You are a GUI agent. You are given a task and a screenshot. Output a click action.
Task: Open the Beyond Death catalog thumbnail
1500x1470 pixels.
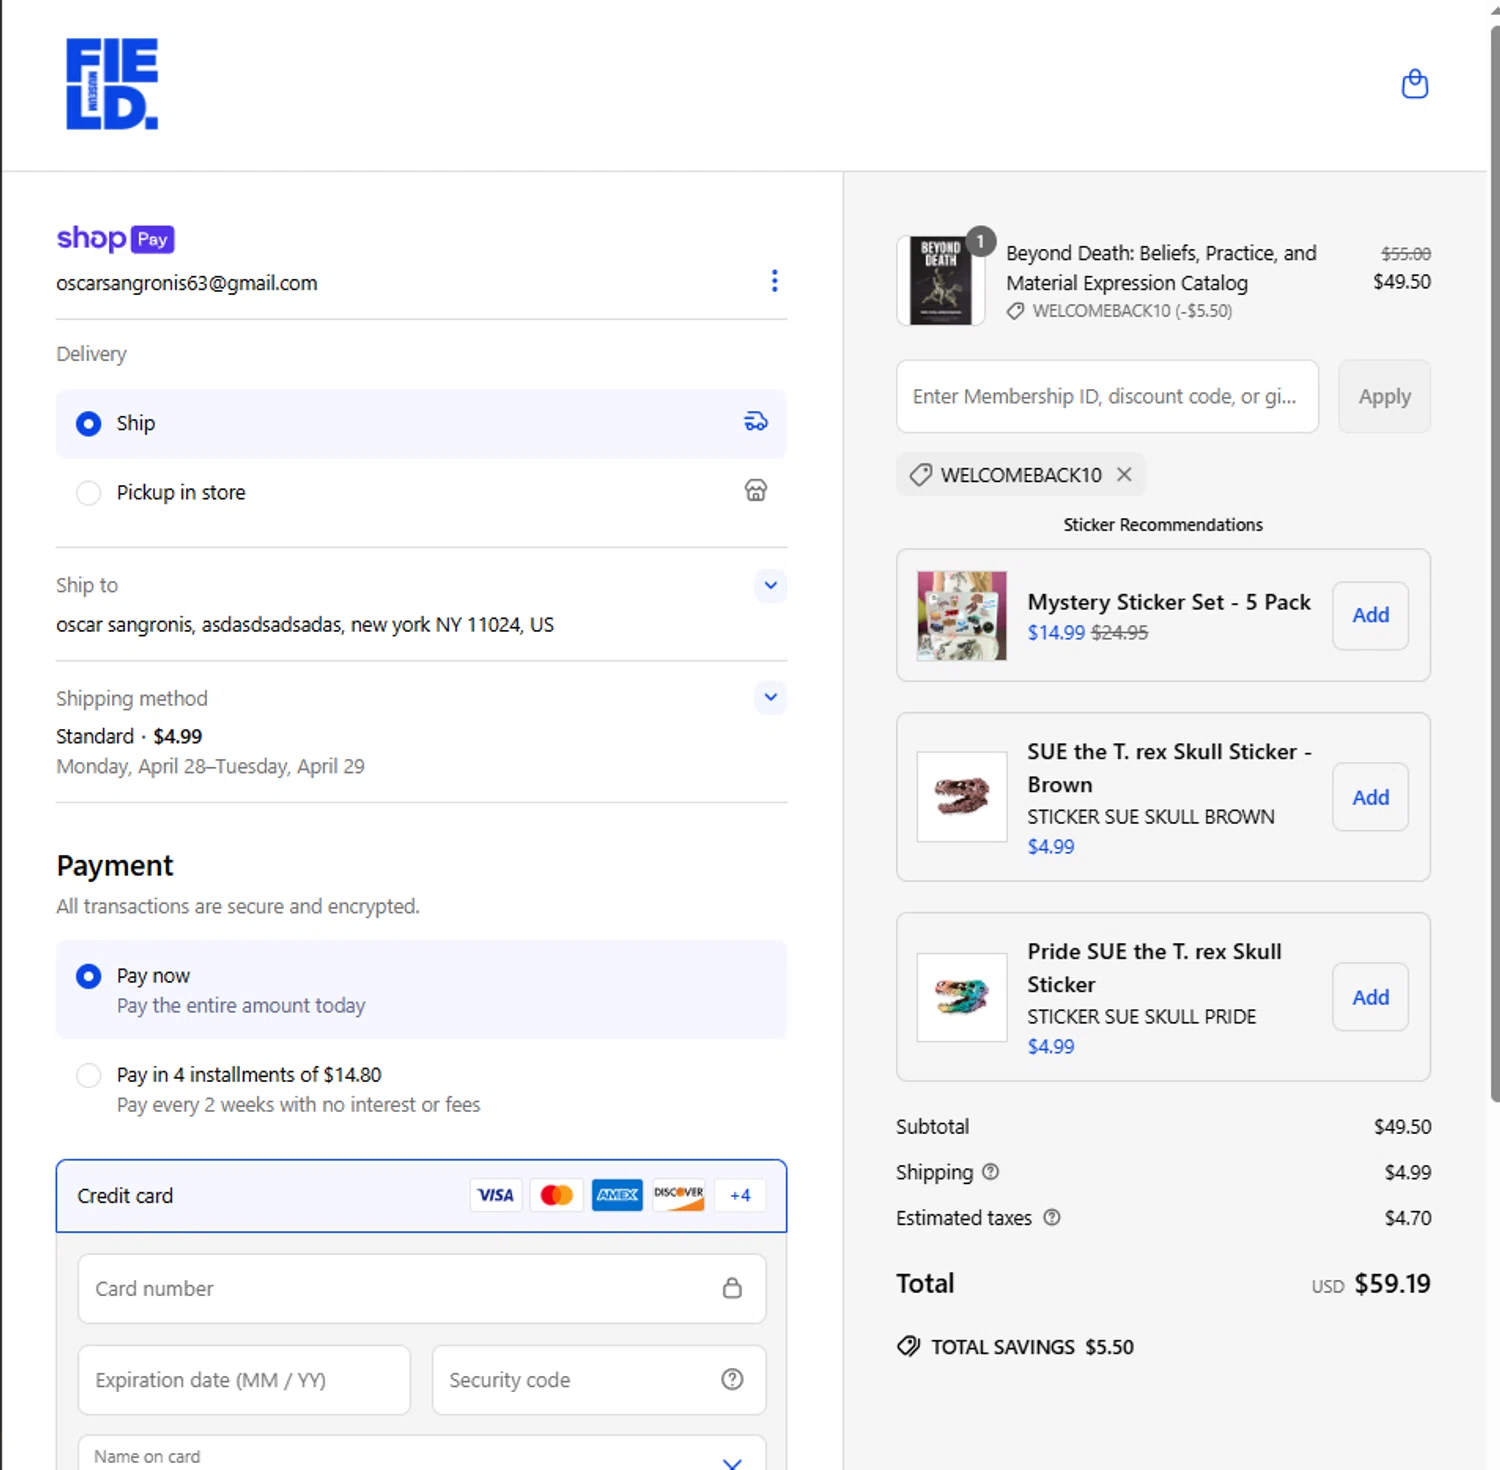coord(941,281)
